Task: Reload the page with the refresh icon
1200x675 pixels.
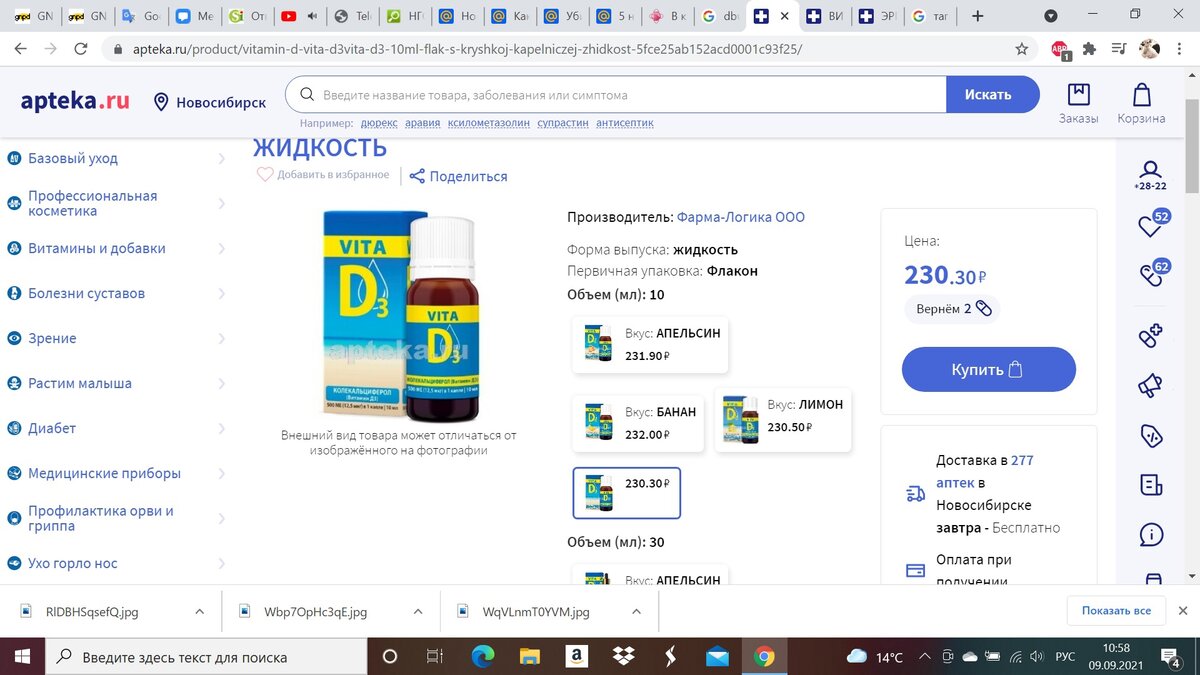Action: pos(81,48)
